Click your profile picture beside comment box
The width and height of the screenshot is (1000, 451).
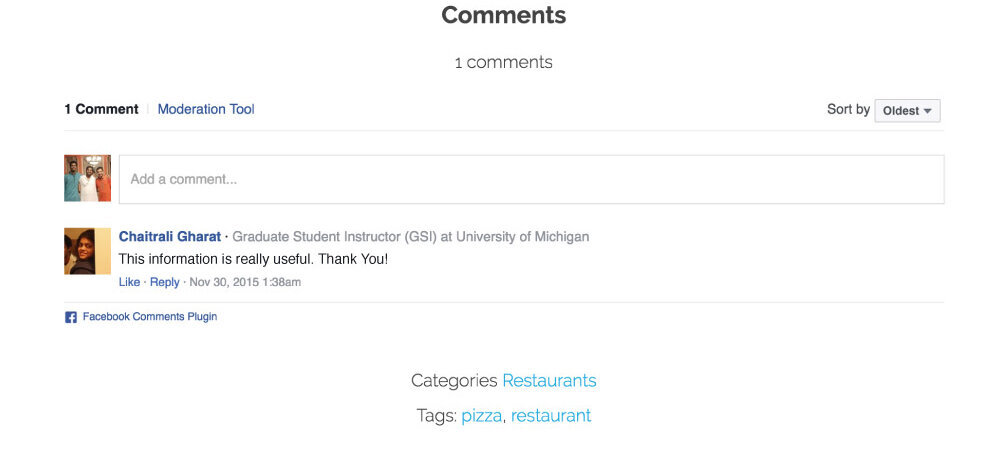87,178
